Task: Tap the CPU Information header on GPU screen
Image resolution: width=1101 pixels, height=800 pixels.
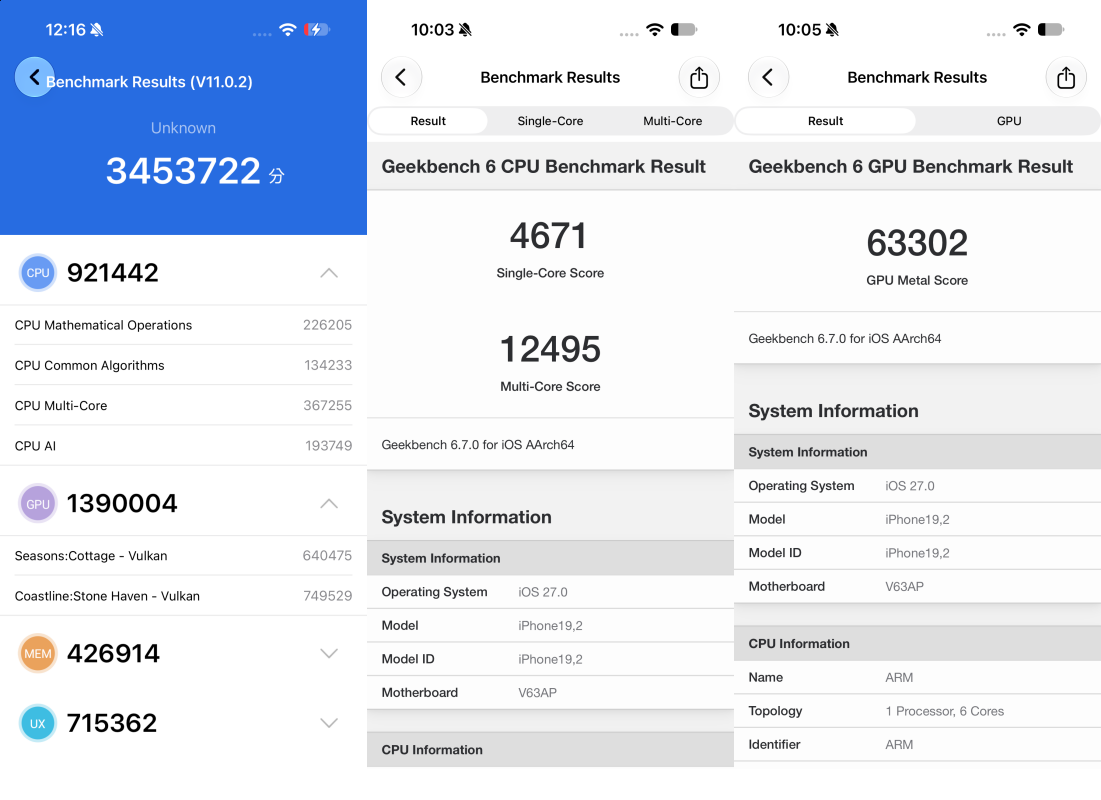Action: pyautogui.click(x=918, y=643)
